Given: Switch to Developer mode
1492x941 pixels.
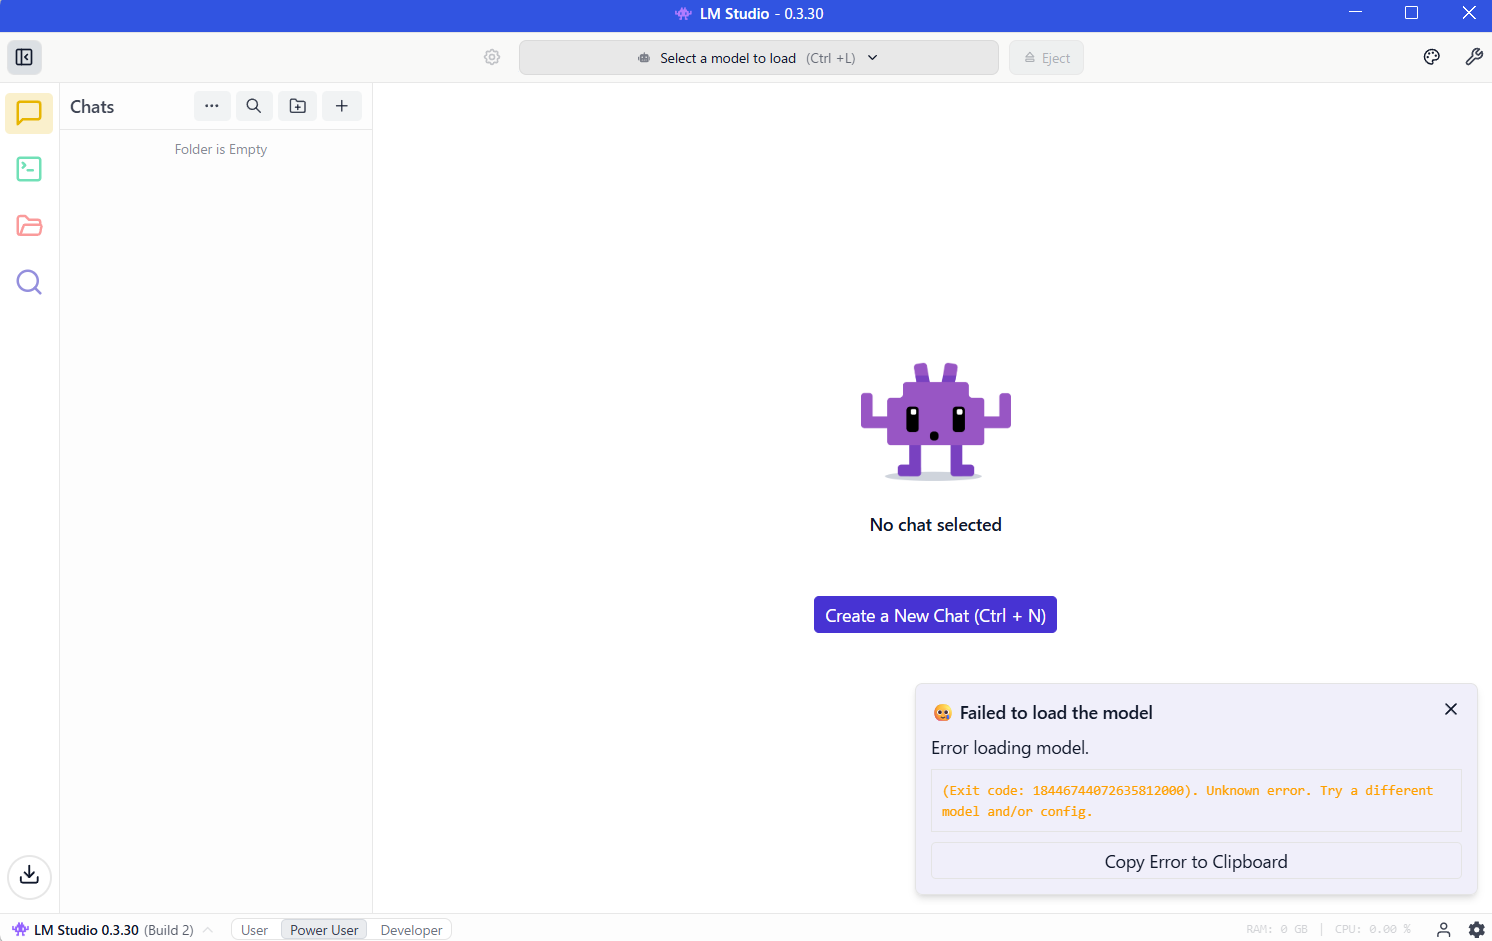Looking at the screenshot, I should (x=411, y=930).
